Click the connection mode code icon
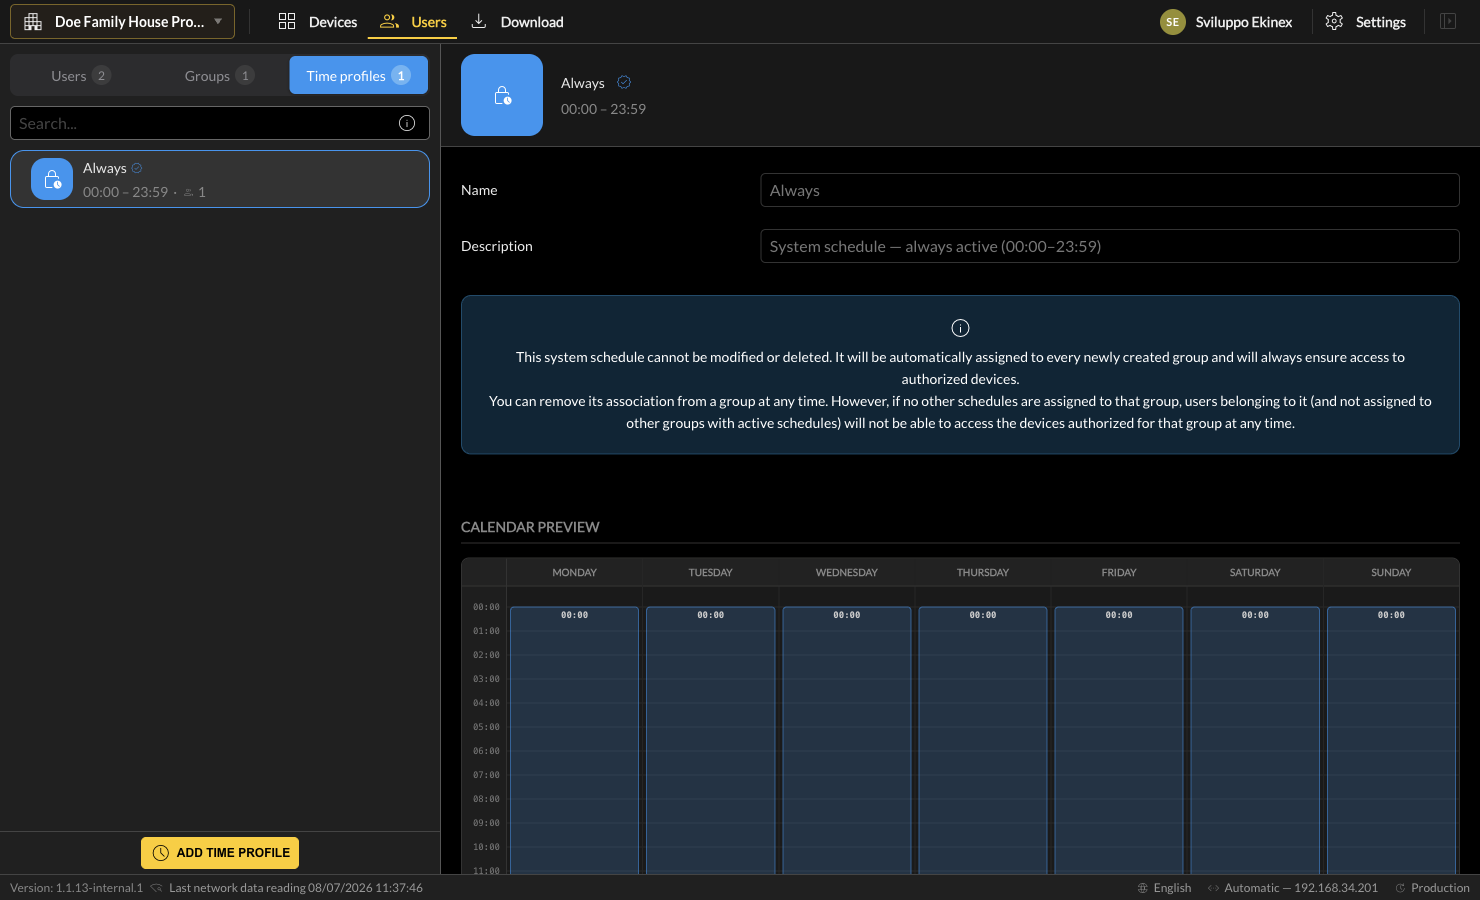1480x900 pixels. coord(1213,888)
